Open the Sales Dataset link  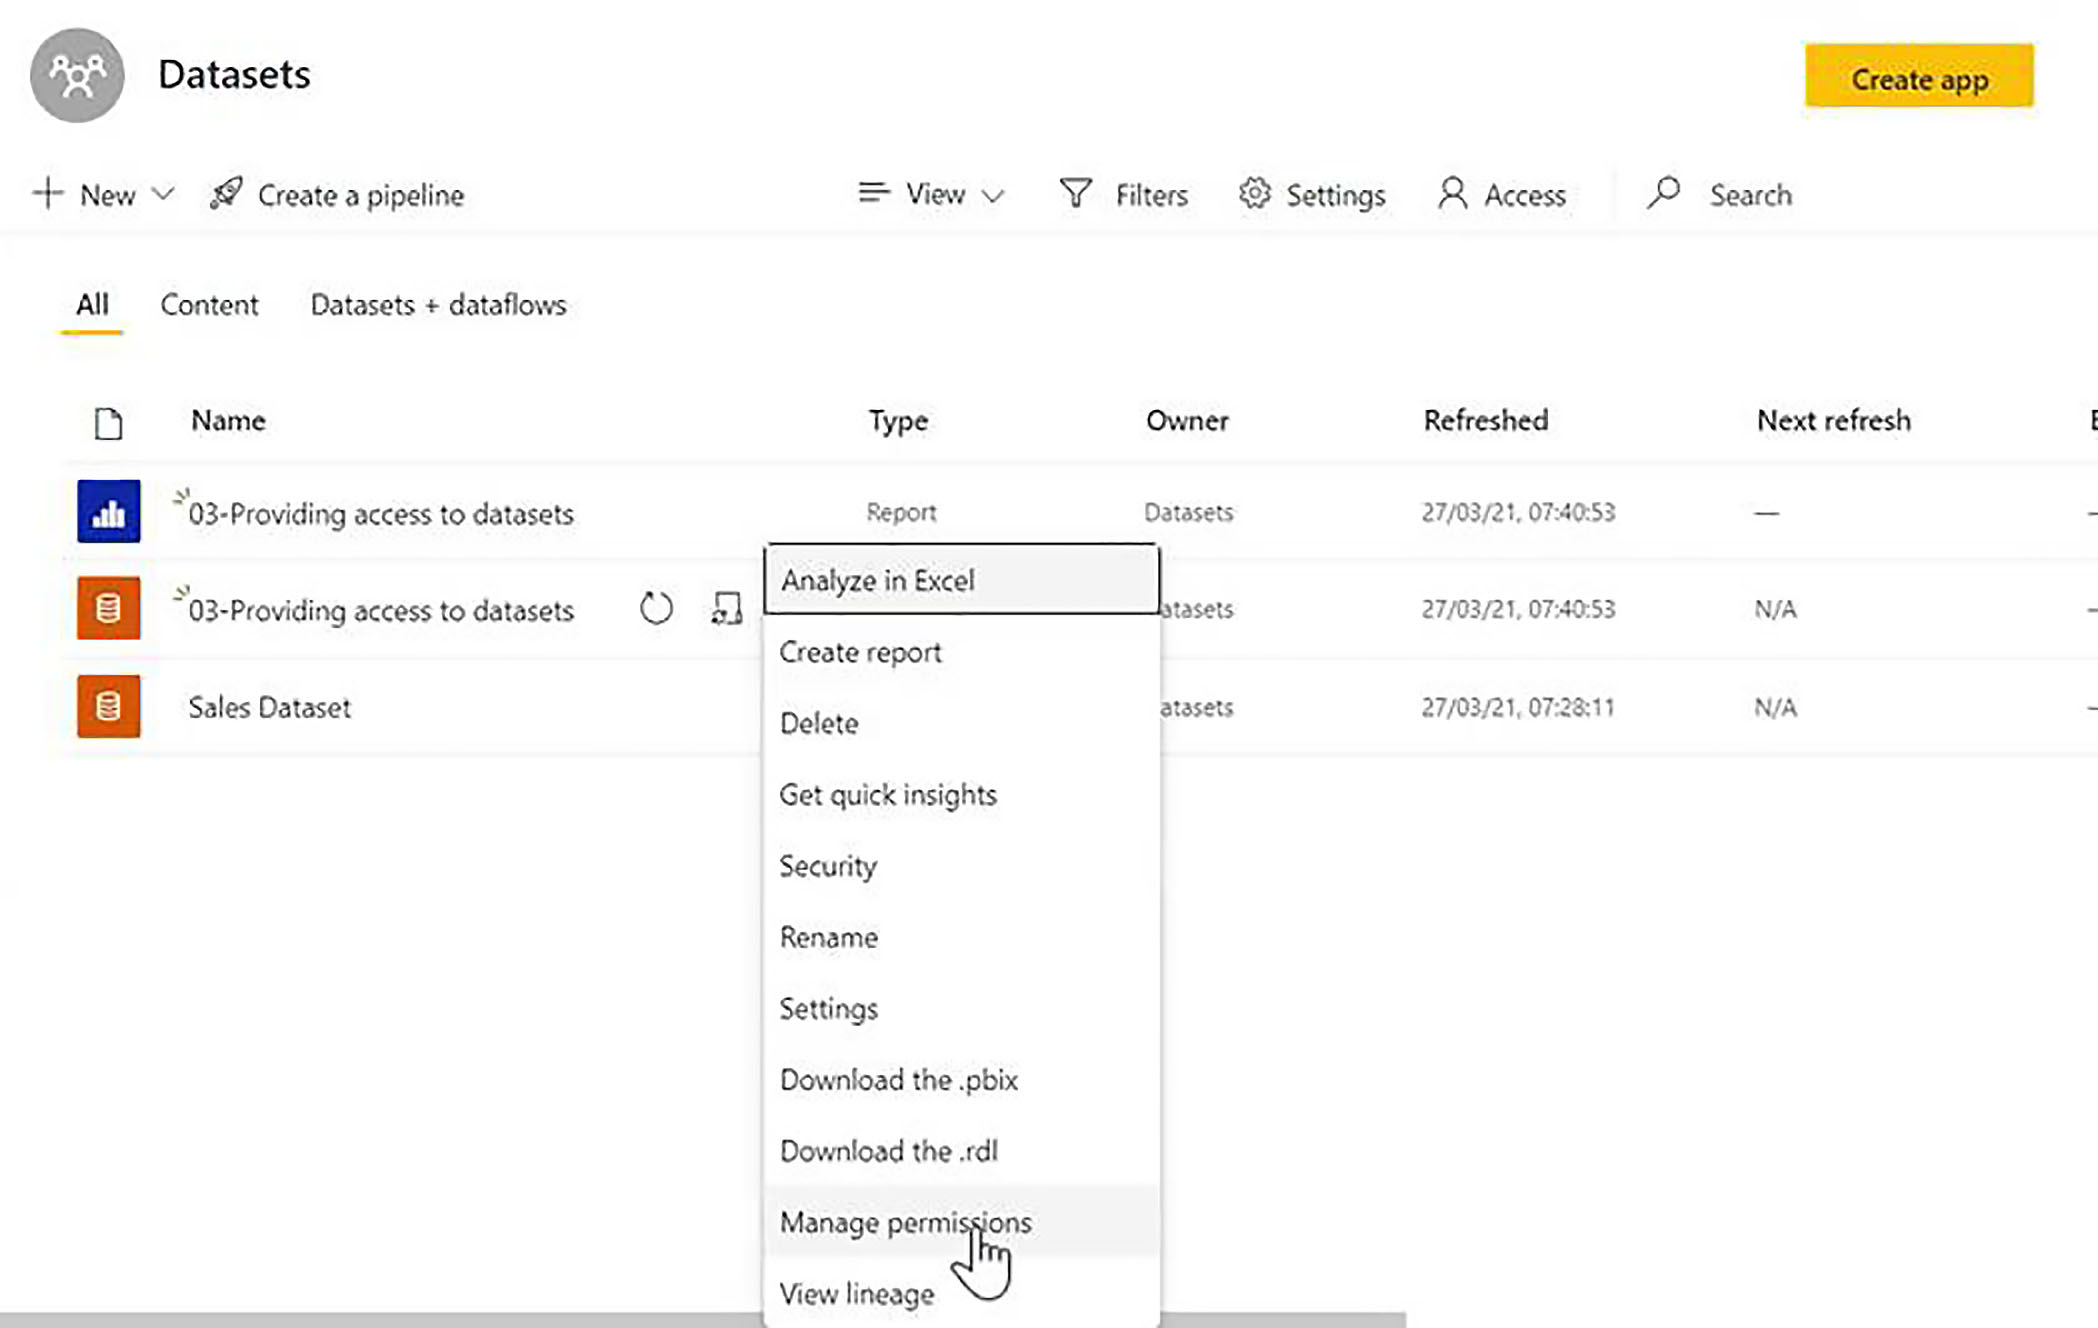click(269, 708)
